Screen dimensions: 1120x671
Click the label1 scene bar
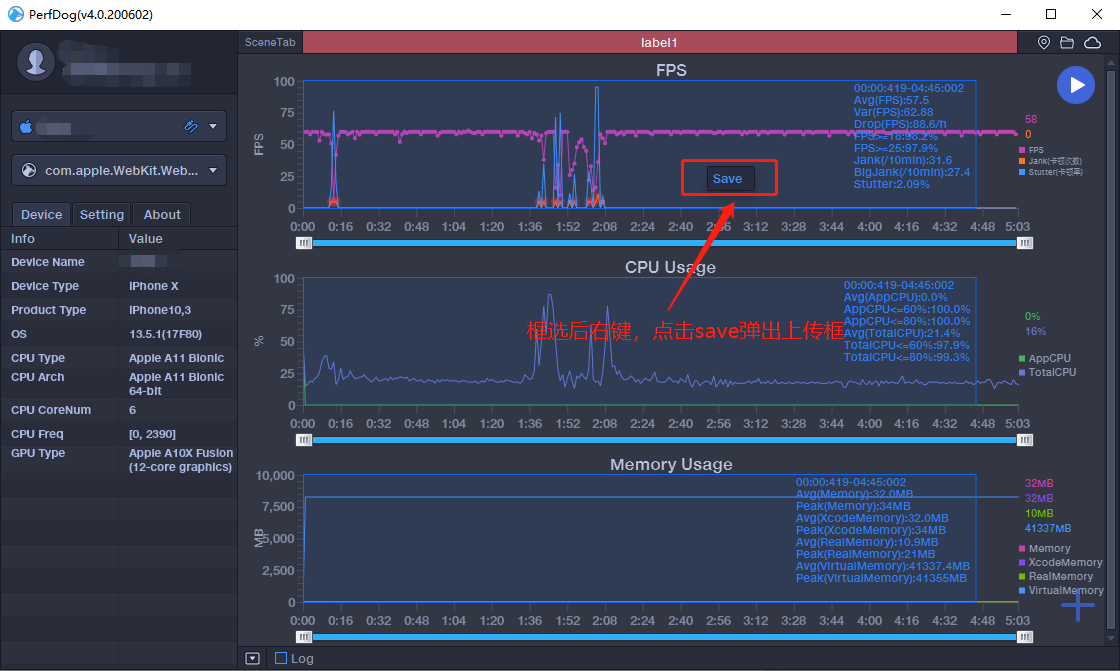click(x=659, y=42)
